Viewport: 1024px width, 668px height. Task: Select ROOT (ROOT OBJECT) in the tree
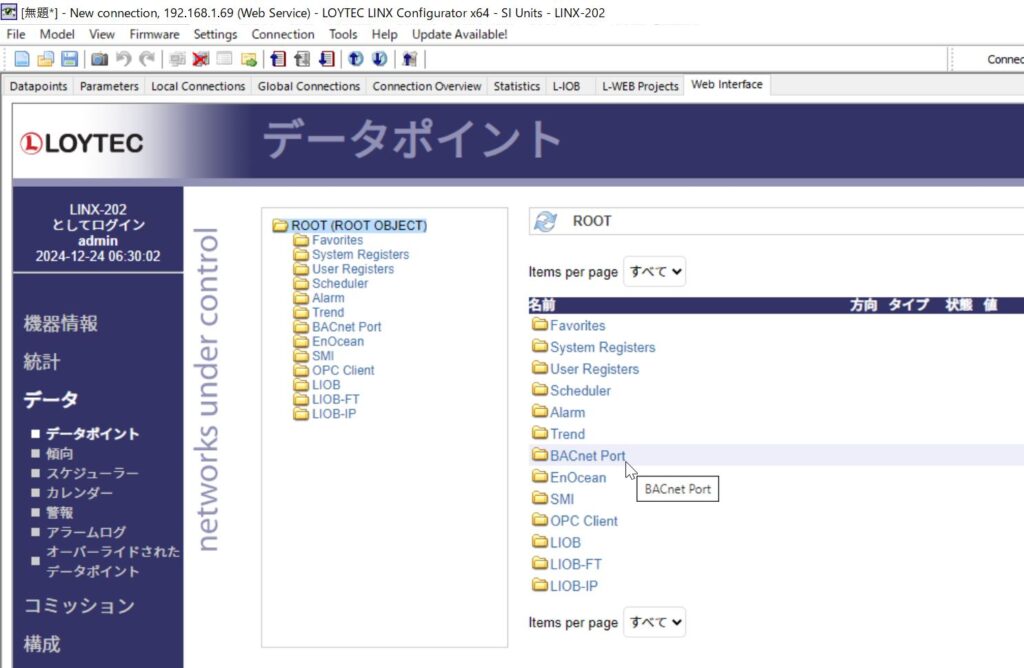(x=351, y=226)
